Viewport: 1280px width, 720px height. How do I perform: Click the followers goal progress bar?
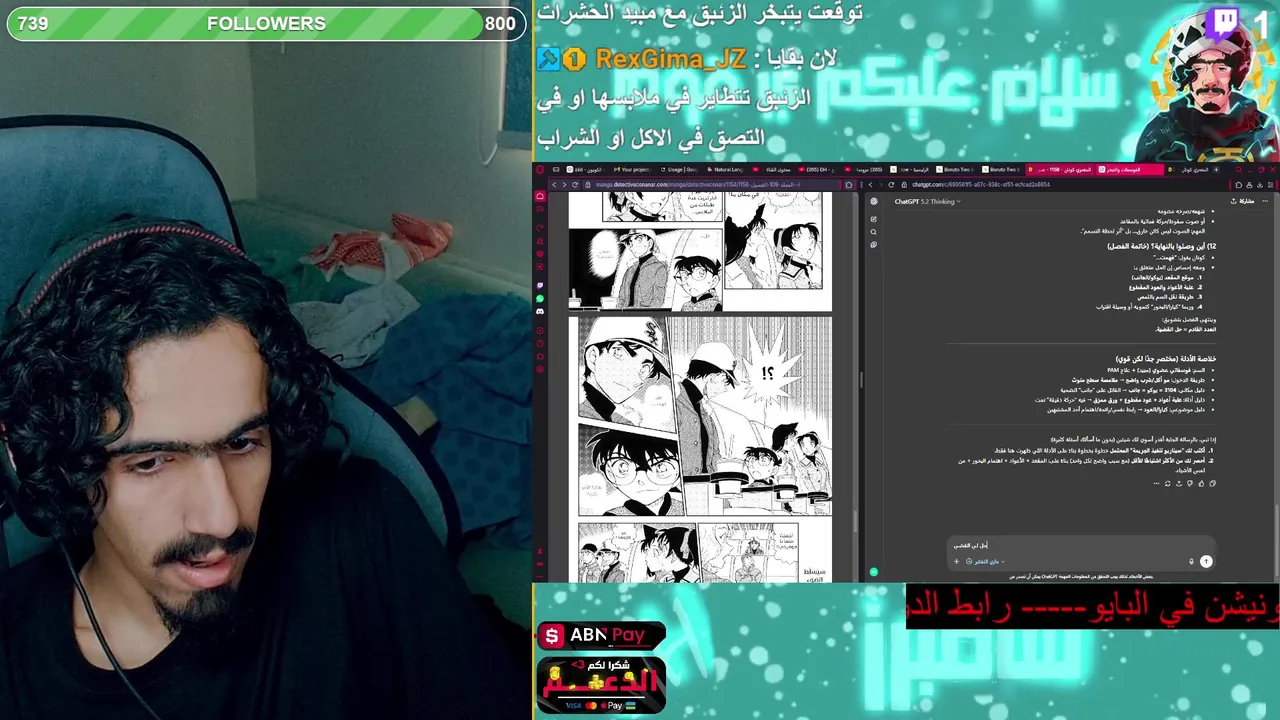tap(266, 23)
